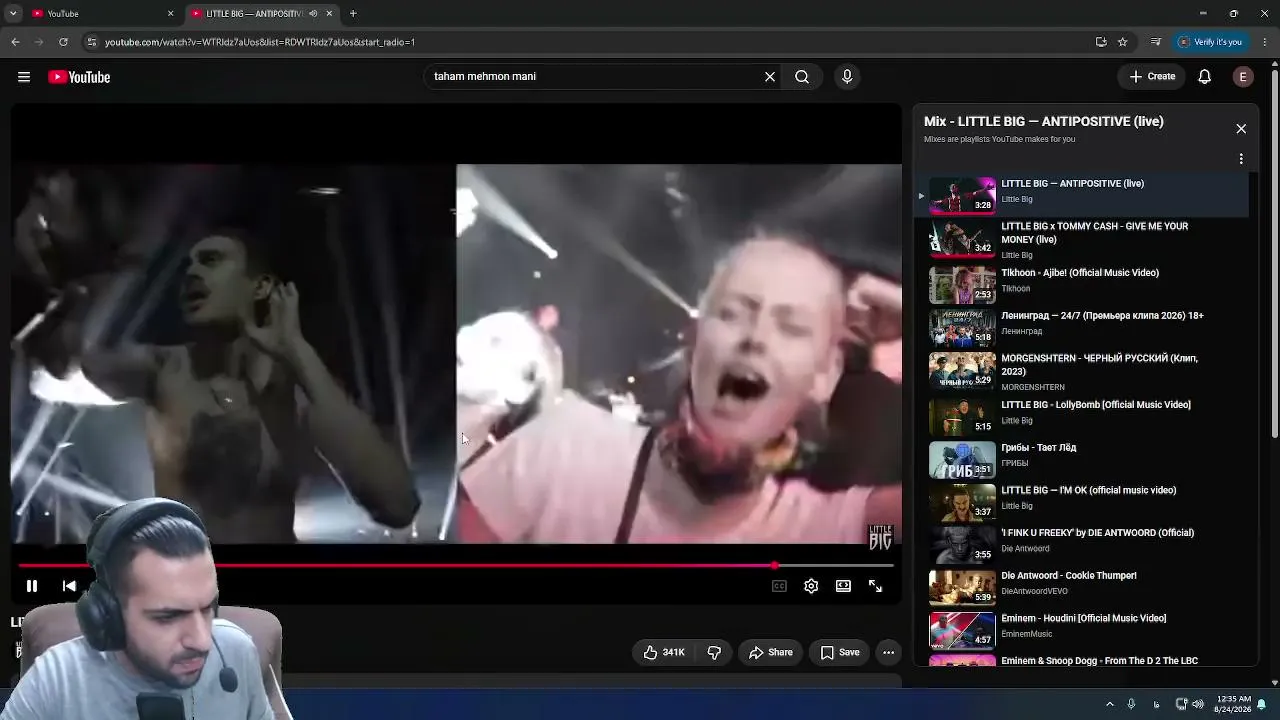Like the video with 341K likes
Screen dimensions: 1280x720
664,653
